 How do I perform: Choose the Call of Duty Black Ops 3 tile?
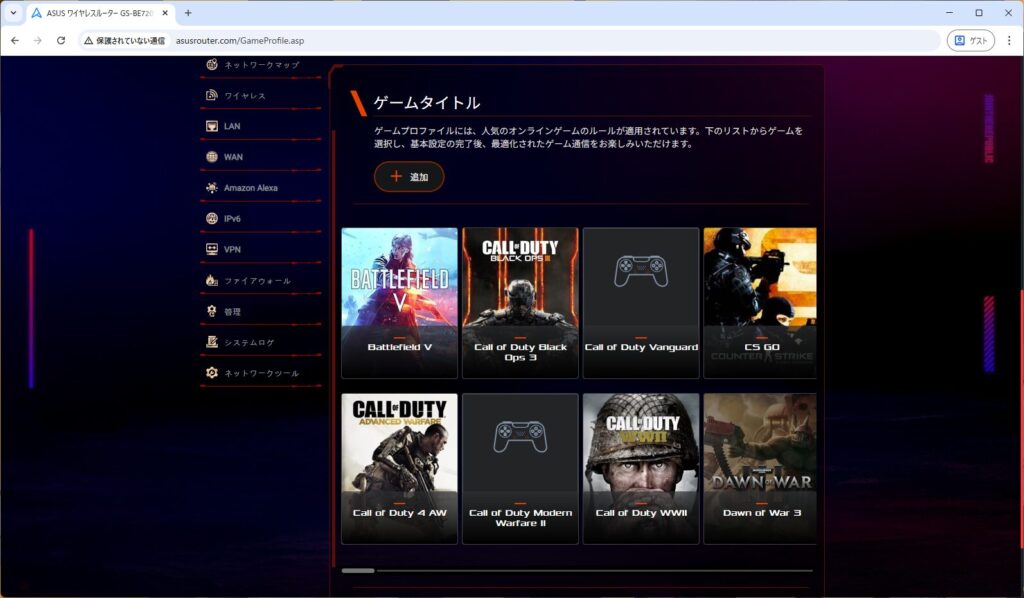point(520,303)
